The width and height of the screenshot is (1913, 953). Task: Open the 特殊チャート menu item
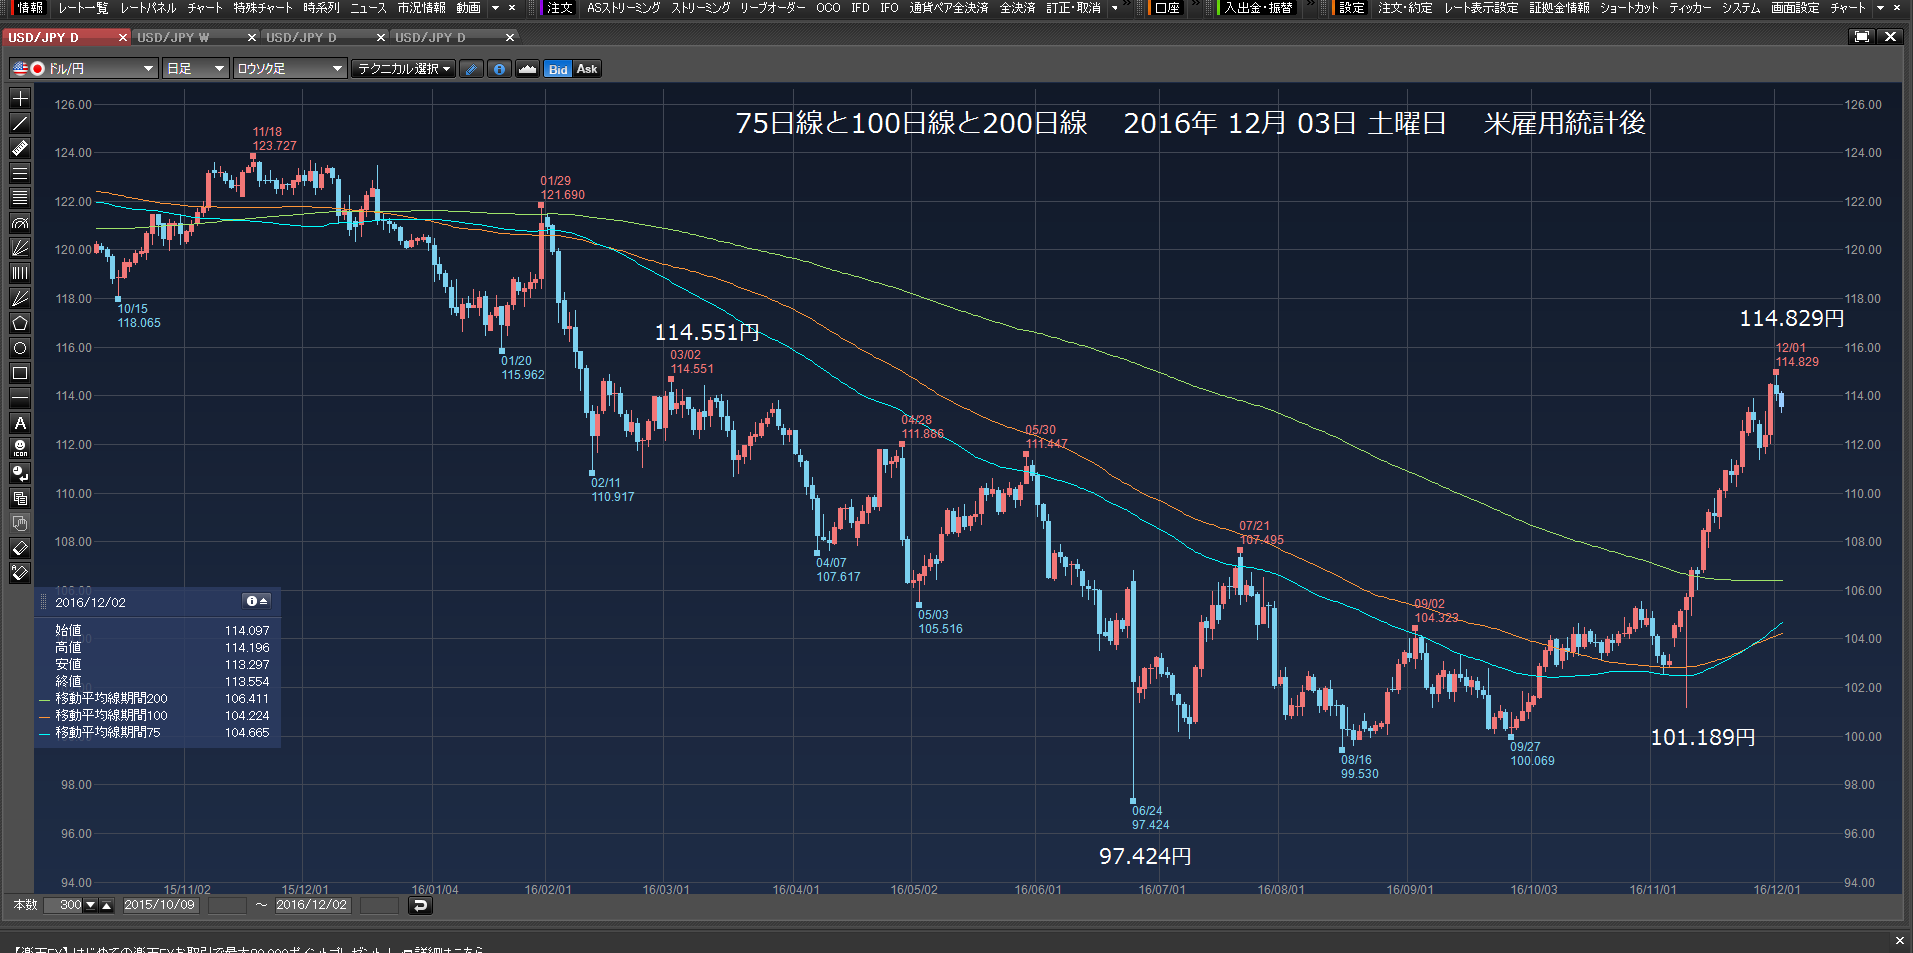pyautogui.click(x=263, y=8)
